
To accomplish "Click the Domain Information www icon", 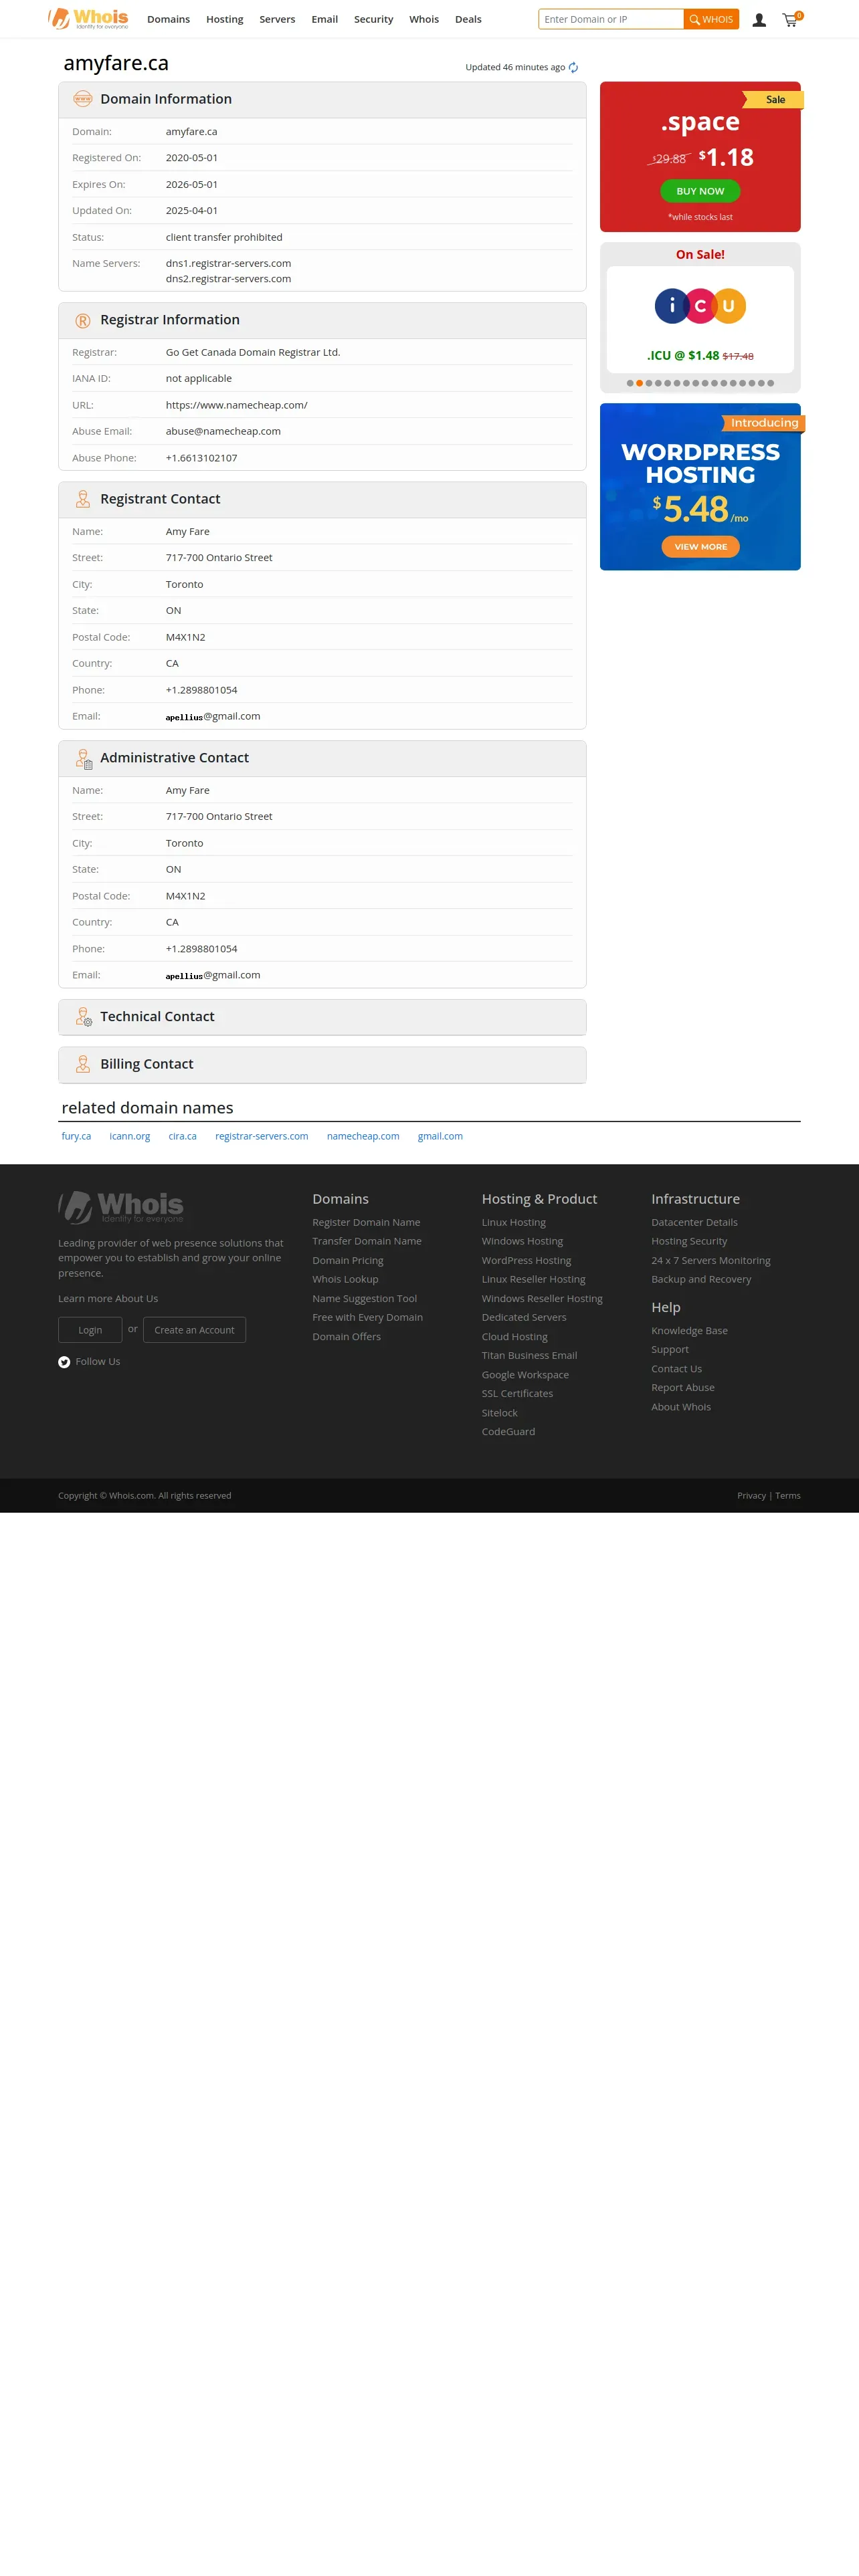I will [x=83, y=99].
